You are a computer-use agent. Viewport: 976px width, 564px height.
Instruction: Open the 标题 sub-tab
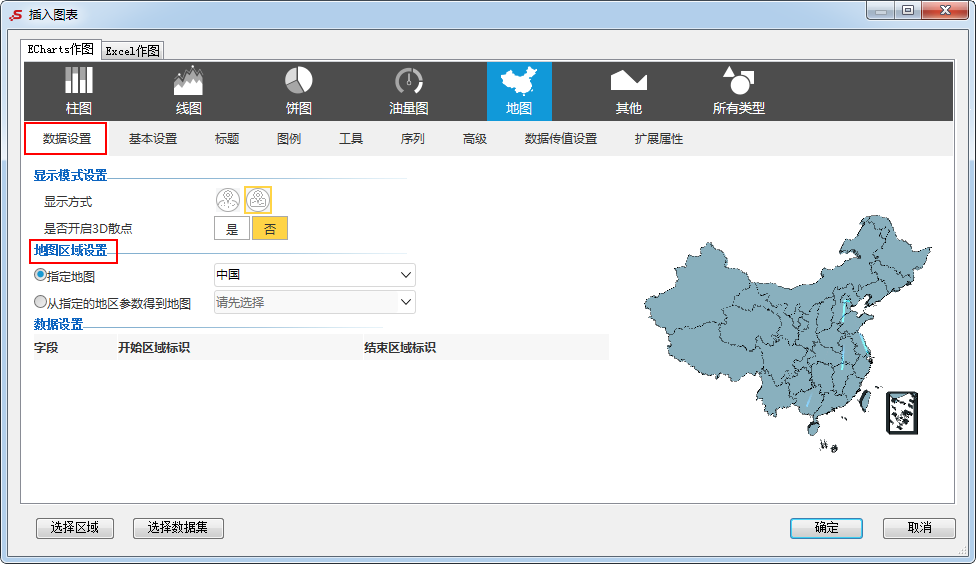[227, 139]
